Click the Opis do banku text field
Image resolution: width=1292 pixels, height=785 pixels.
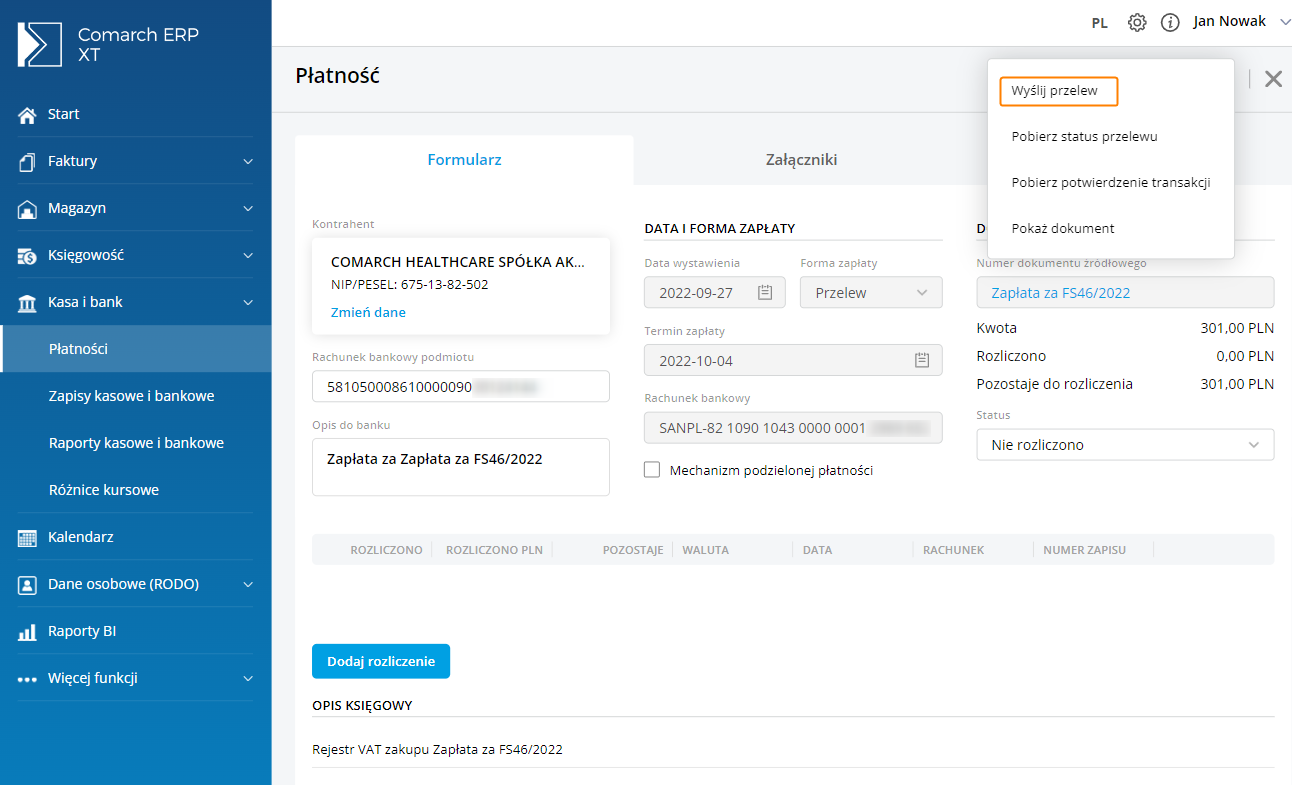tap(460, 467)
